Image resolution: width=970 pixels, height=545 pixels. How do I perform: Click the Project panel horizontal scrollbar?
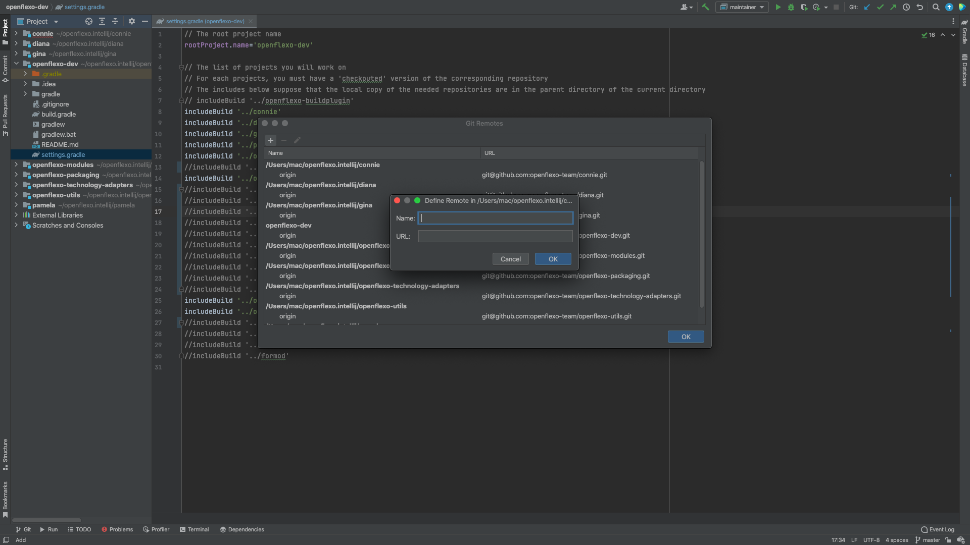(46, 520)
